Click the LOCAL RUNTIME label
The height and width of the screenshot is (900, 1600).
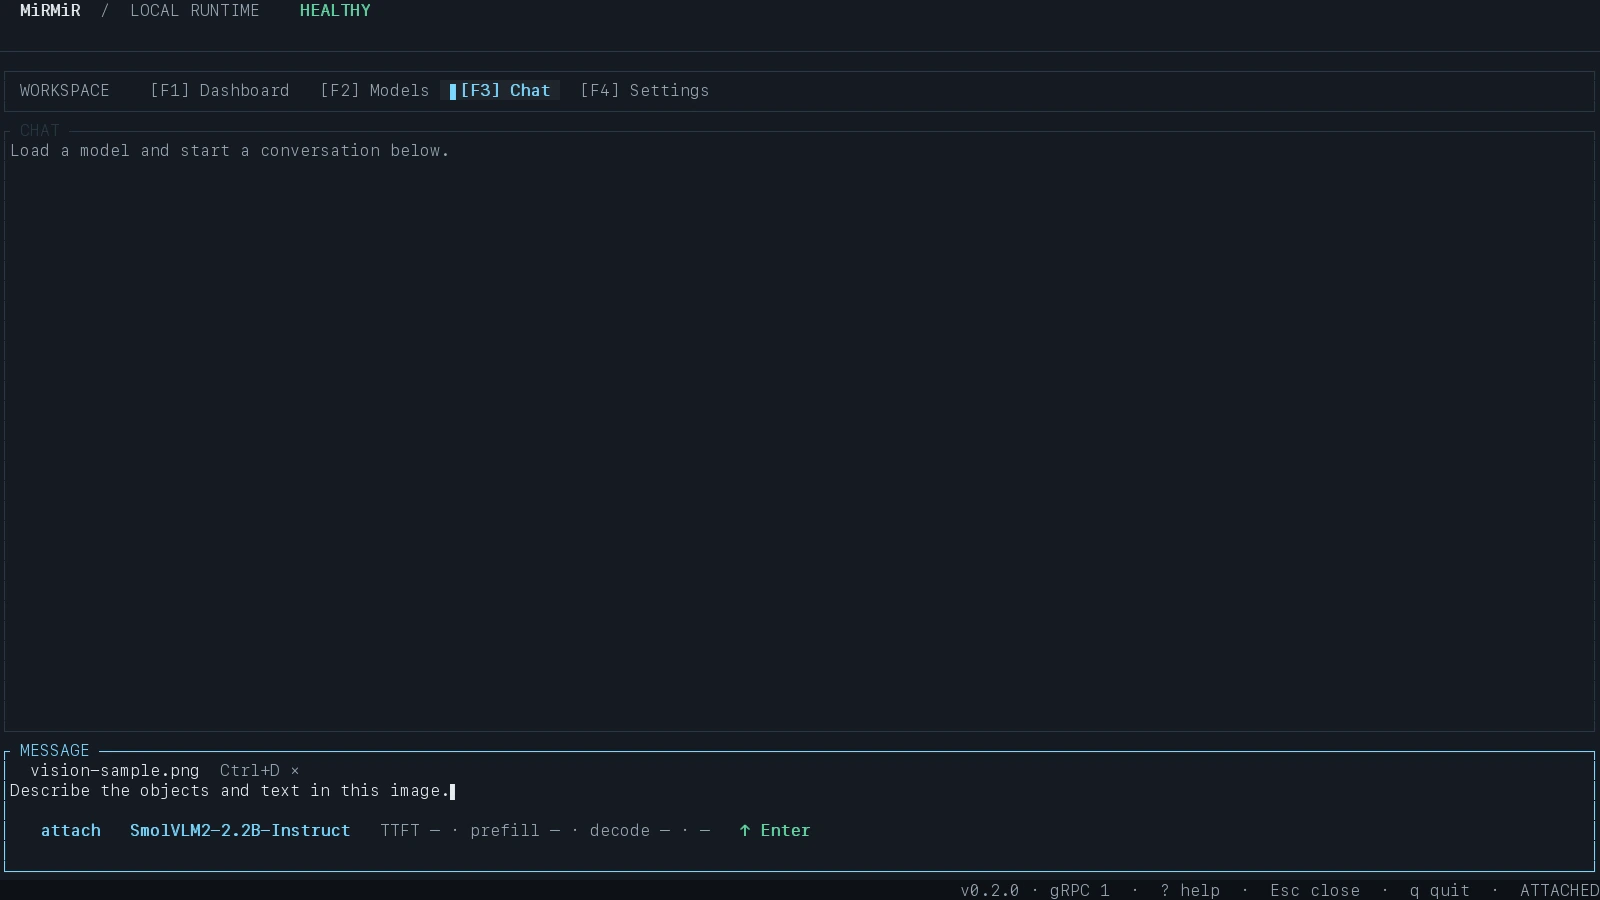tap(195, 10)
